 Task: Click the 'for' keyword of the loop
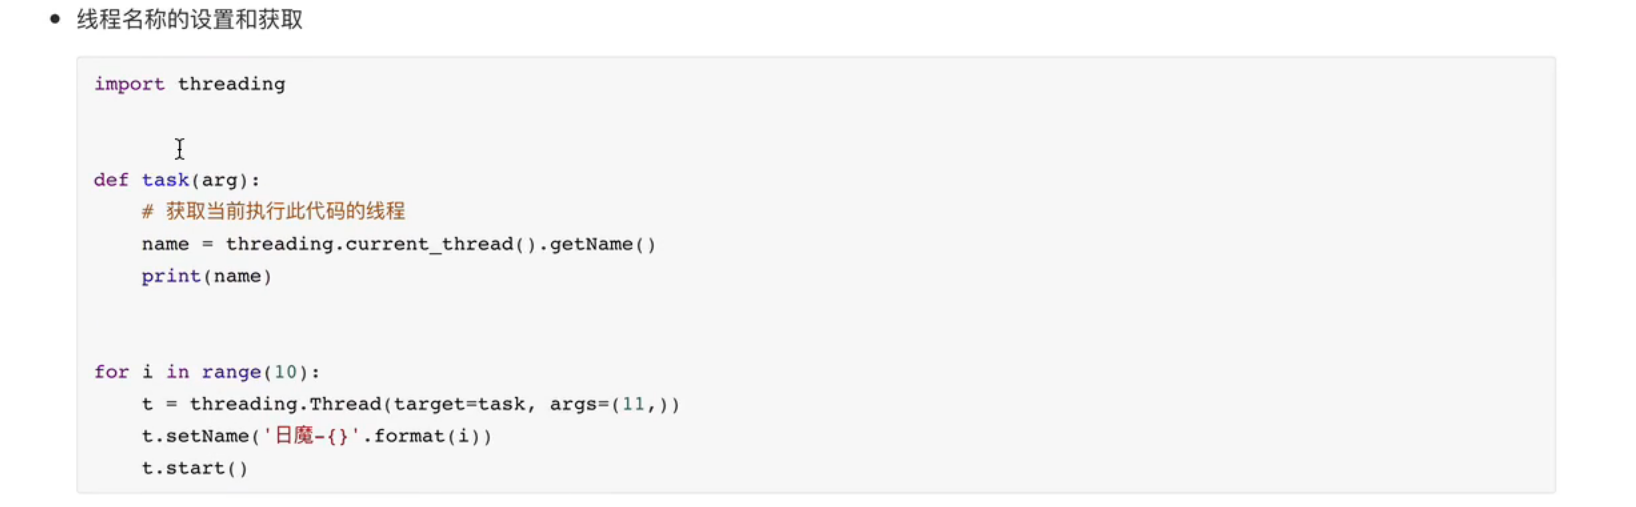point(111,372)
